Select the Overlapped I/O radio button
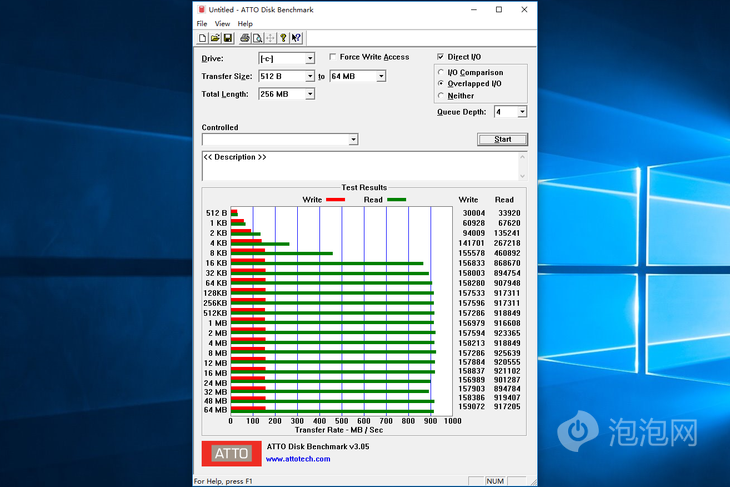This screenshot has width=730, height=487. tap(440, 84)
